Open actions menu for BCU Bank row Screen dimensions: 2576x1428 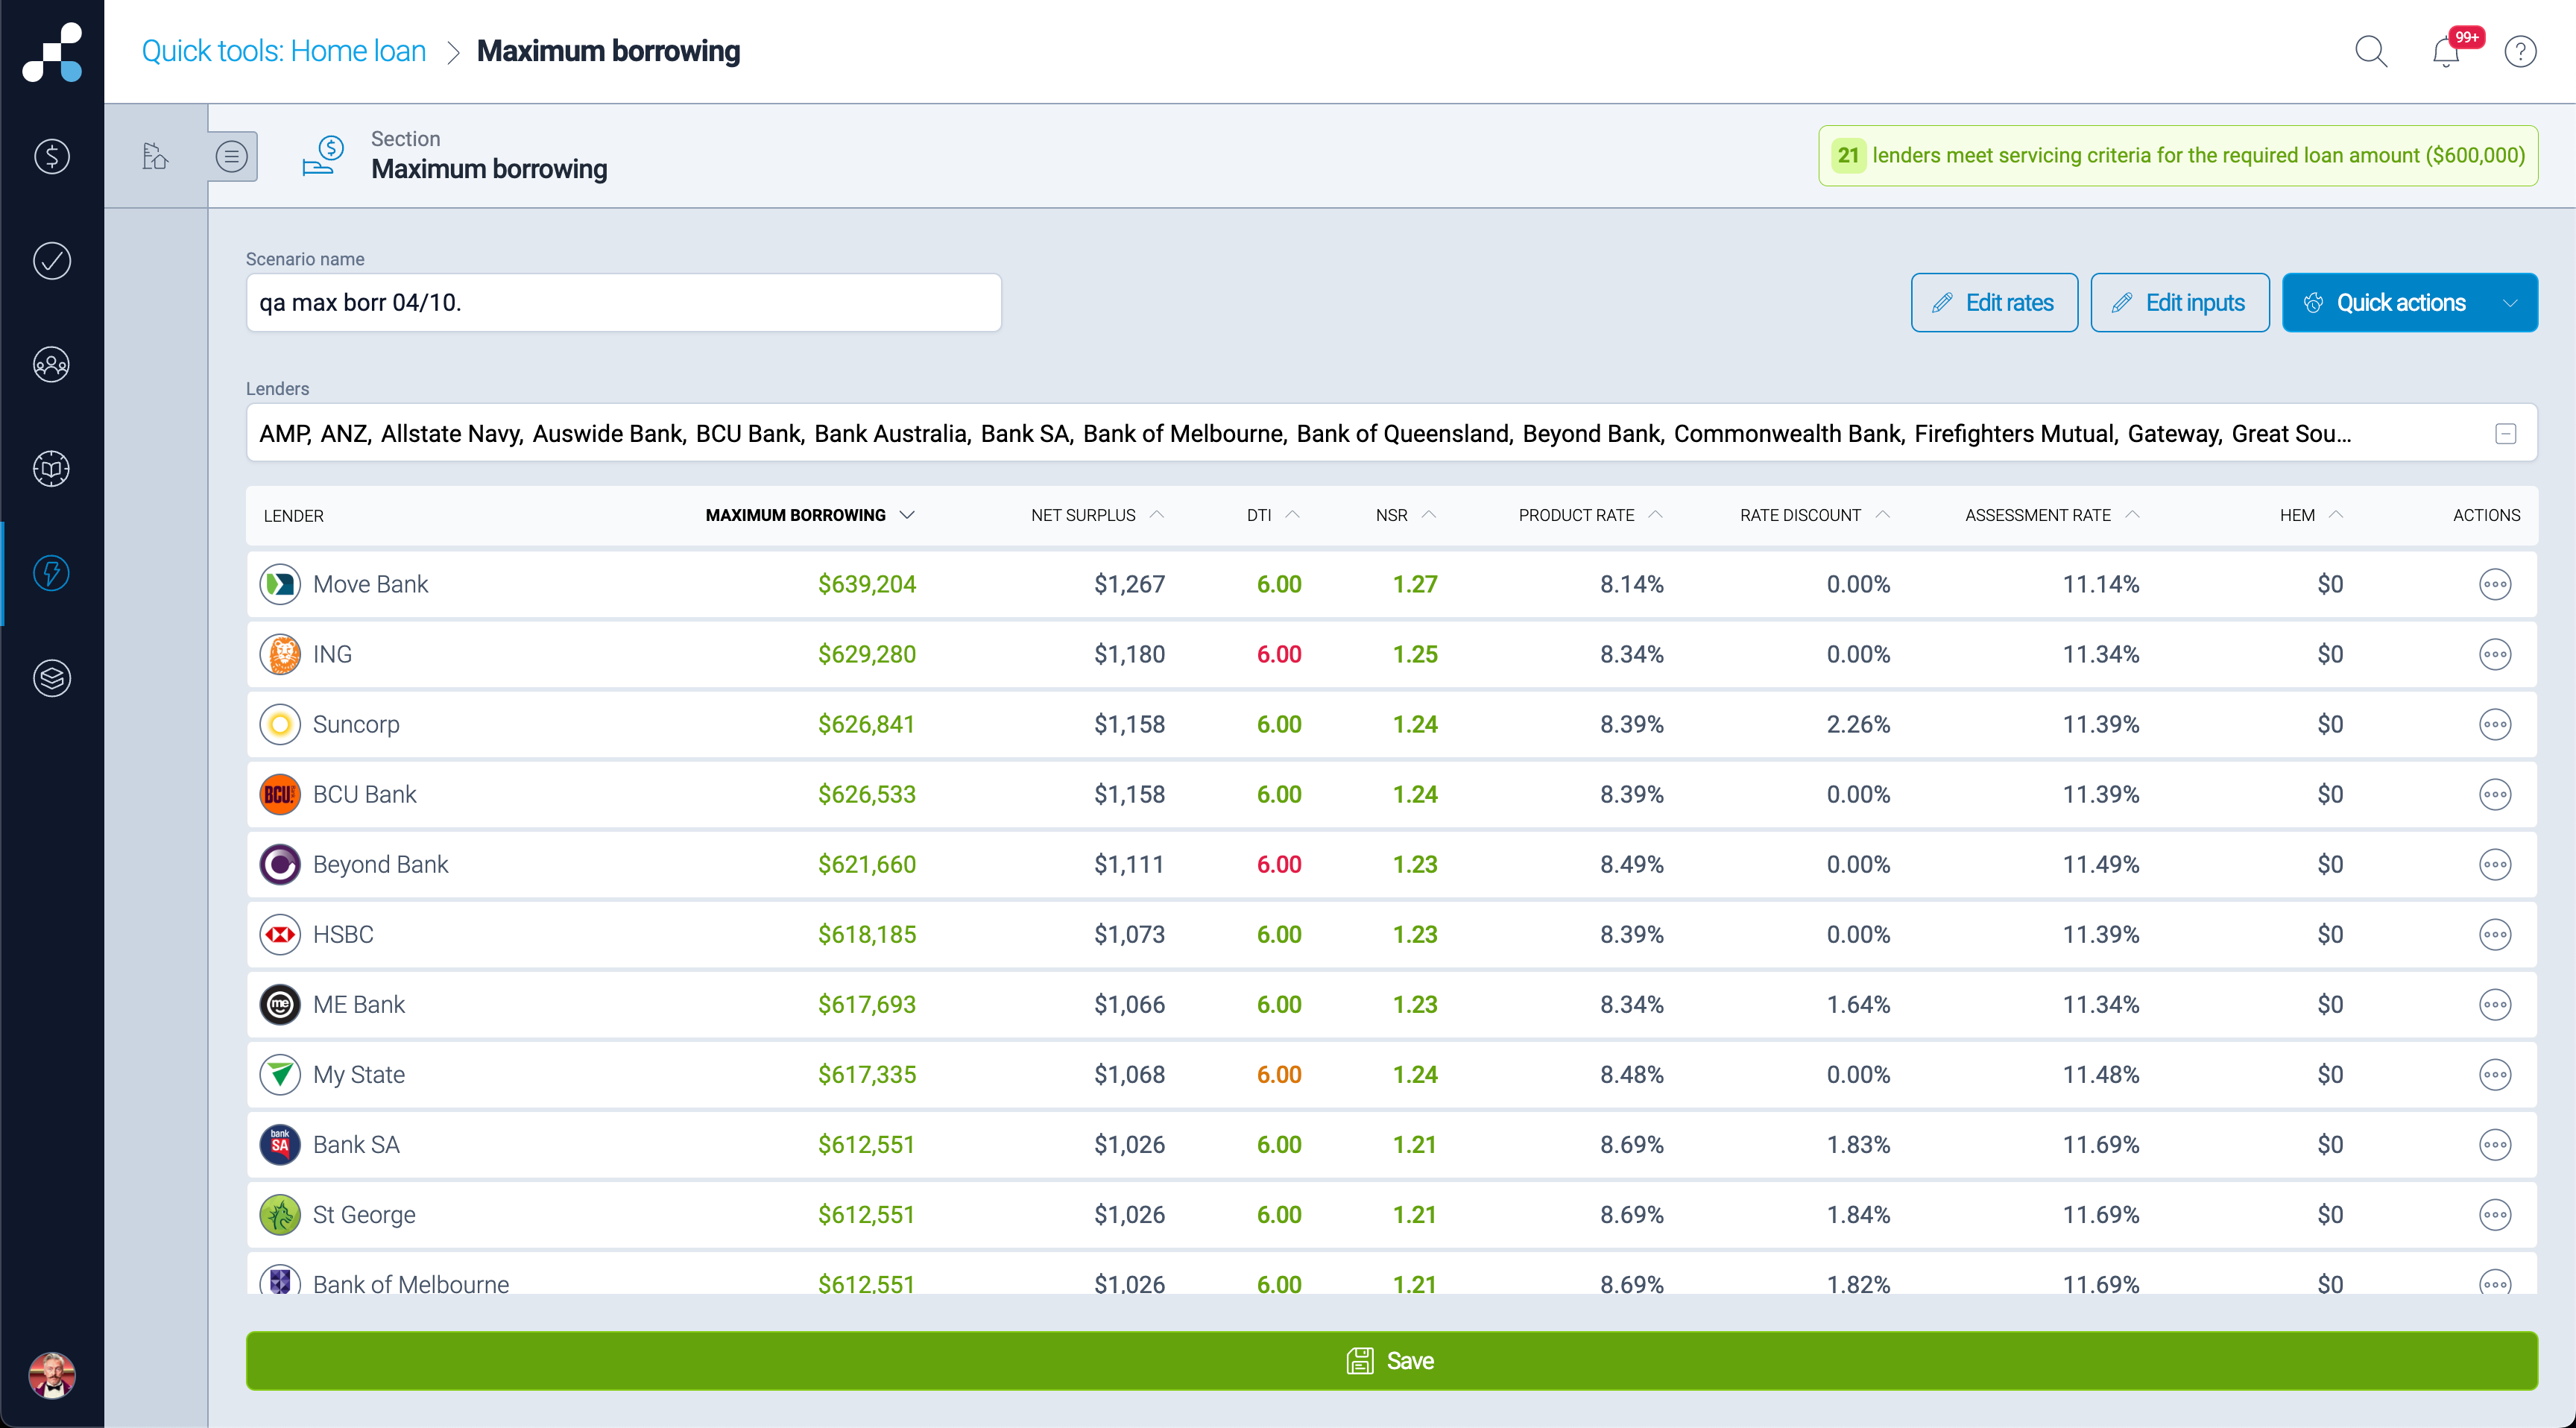coord(2495,794)
